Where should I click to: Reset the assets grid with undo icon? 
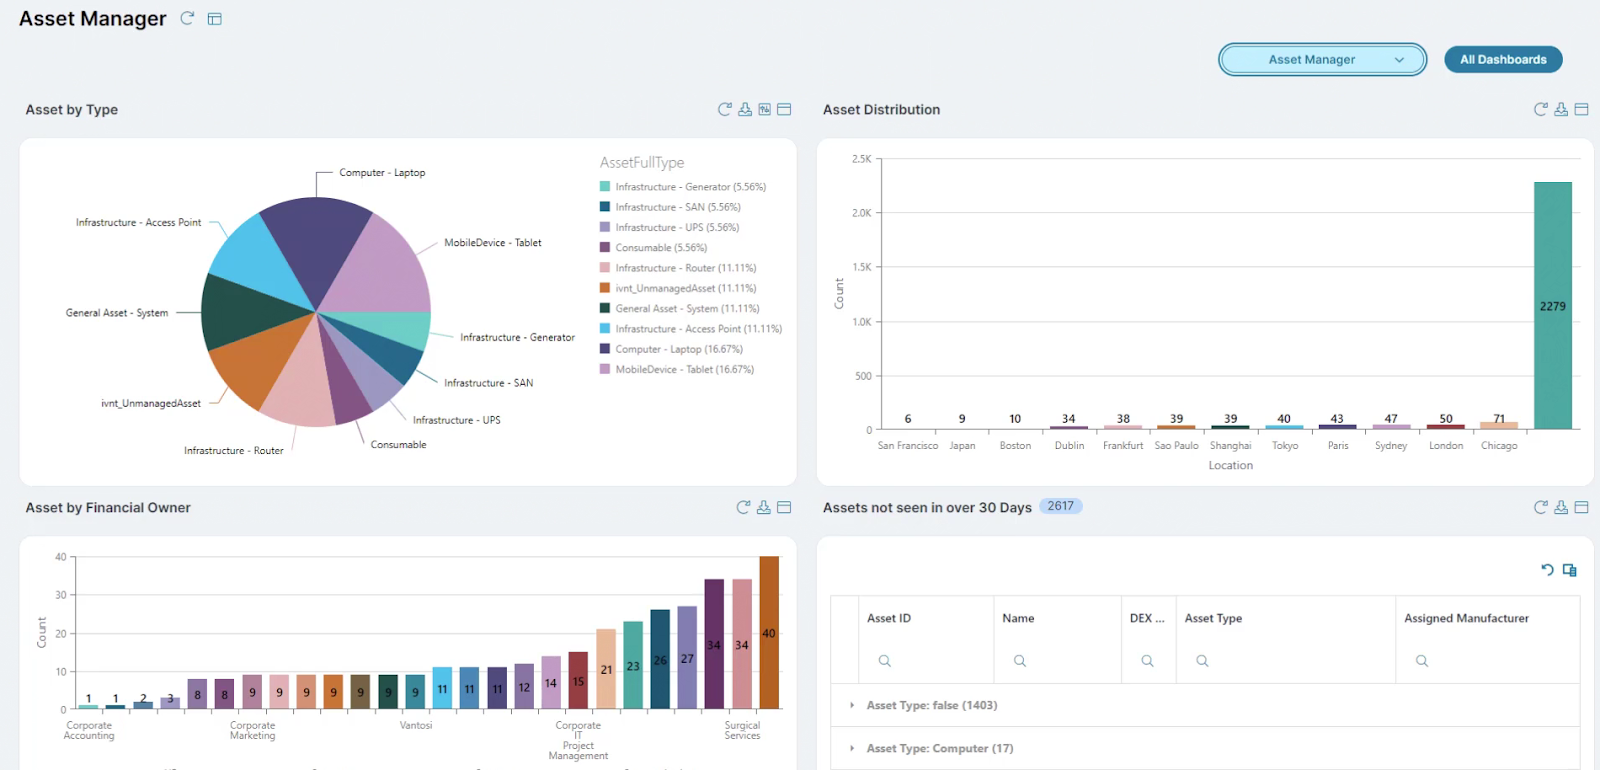[1547, 570]
